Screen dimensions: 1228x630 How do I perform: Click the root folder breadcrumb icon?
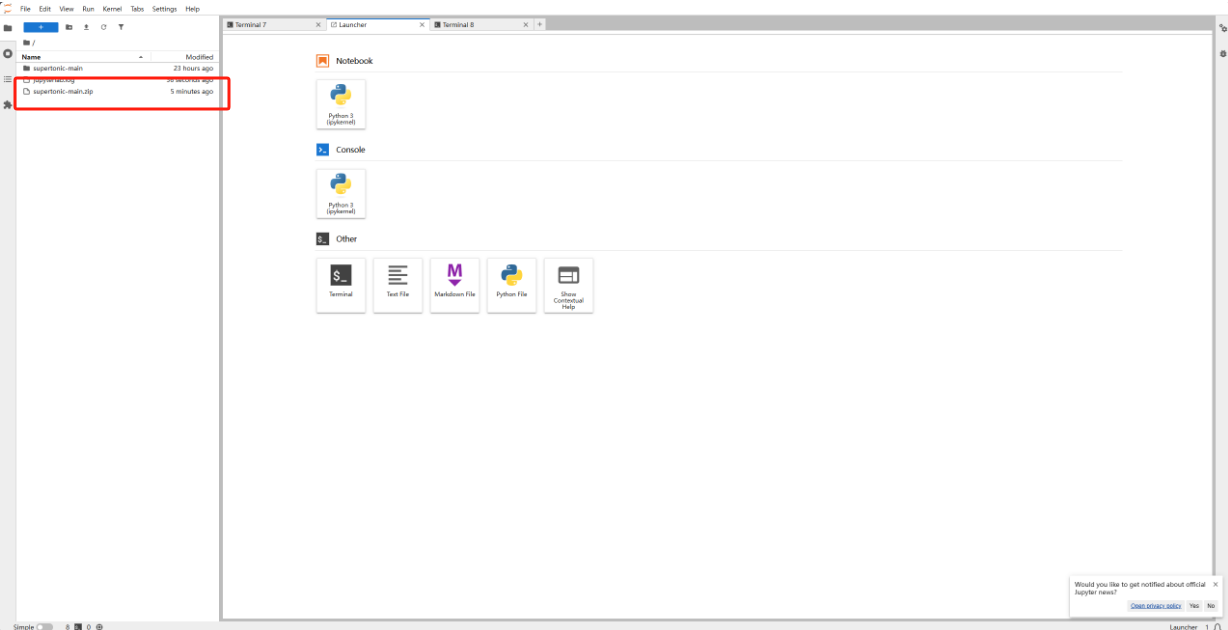pyautogui.click(x=26, y=43)
